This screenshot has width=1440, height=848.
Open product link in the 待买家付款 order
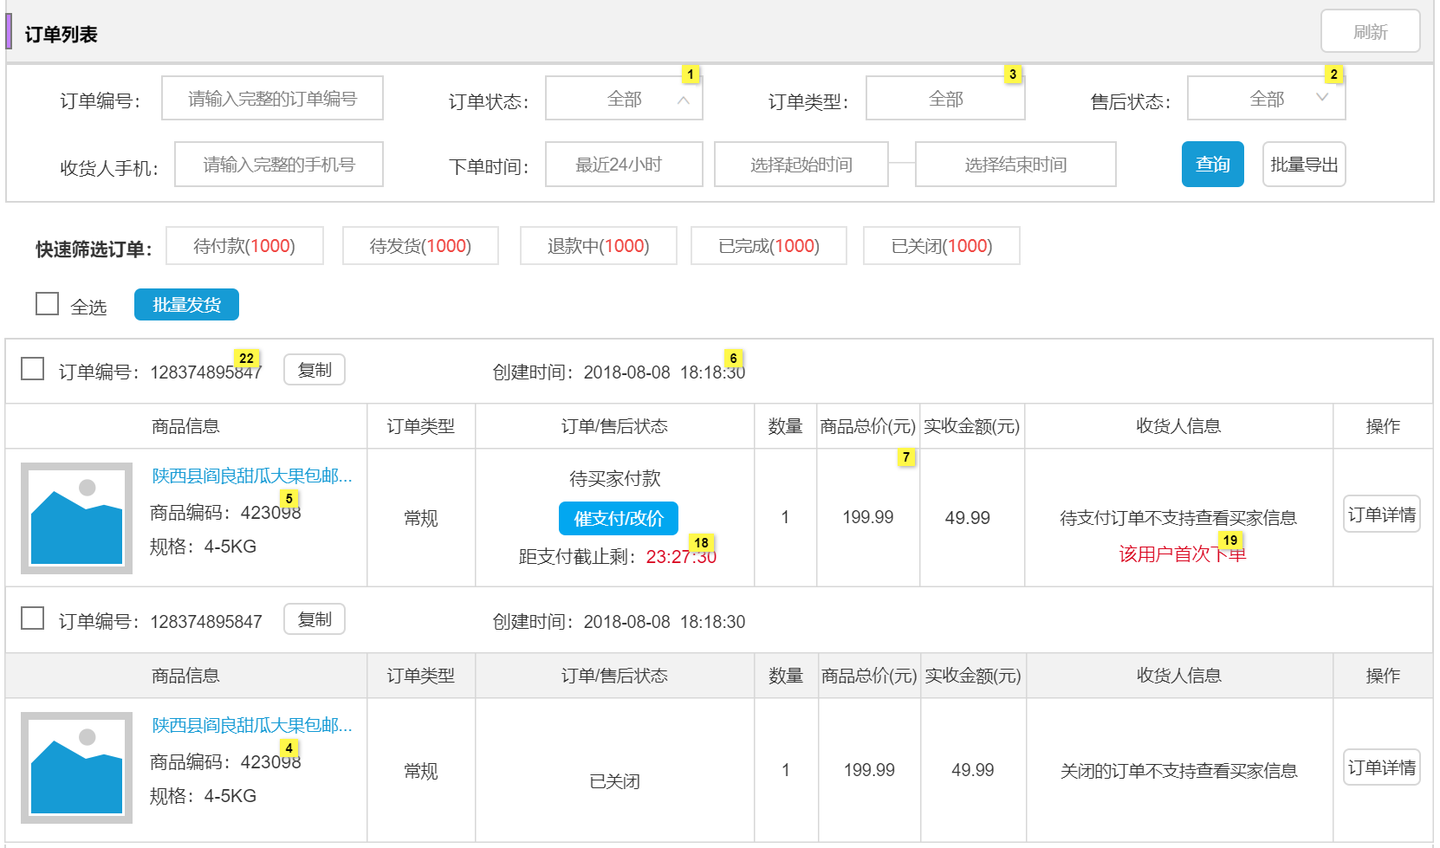pos(252,475)
